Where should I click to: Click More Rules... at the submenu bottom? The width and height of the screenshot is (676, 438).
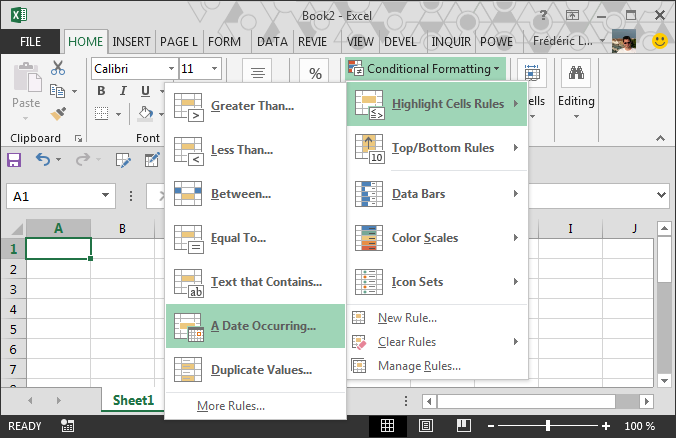(x=231, y=405)
